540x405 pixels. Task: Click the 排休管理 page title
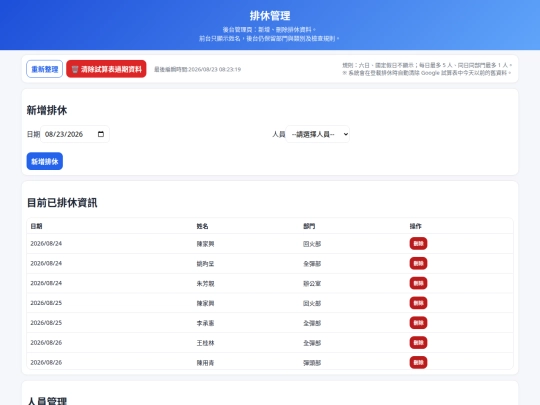(x=270, y=16)
